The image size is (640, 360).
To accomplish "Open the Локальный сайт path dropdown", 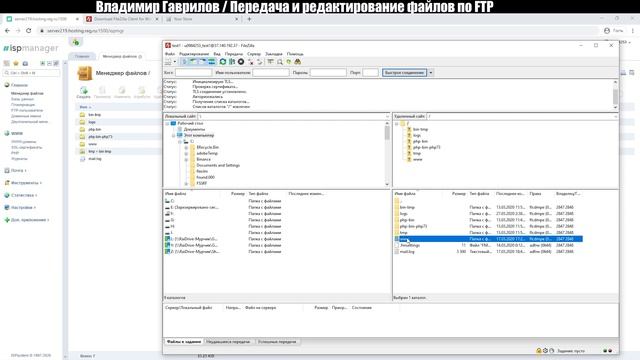I will click(x=387, y=116).
